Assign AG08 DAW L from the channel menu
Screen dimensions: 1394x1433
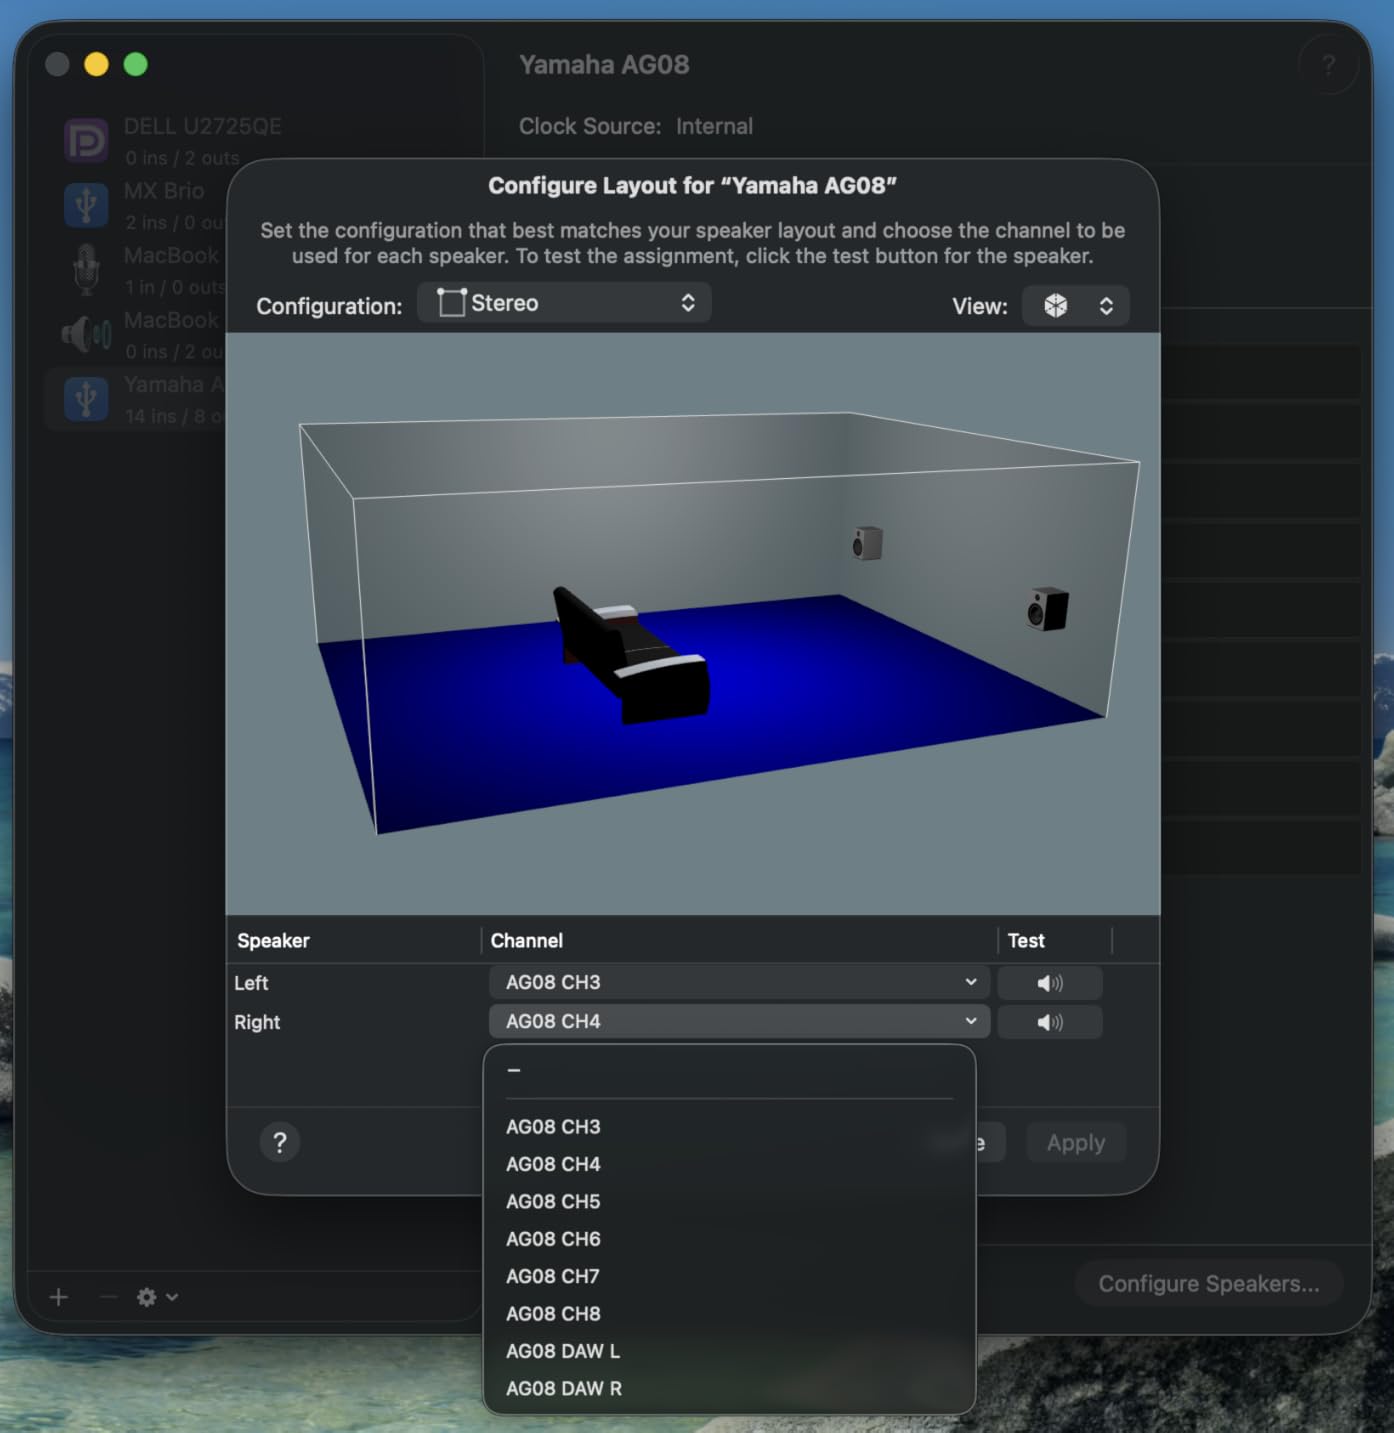point(729,1351)
